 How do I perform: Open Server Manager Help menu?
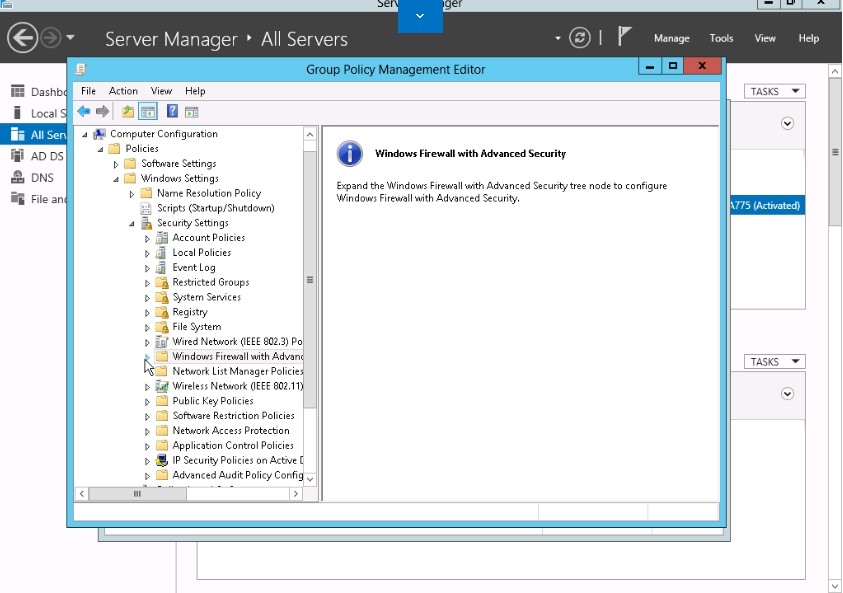(x=809, y=38)
